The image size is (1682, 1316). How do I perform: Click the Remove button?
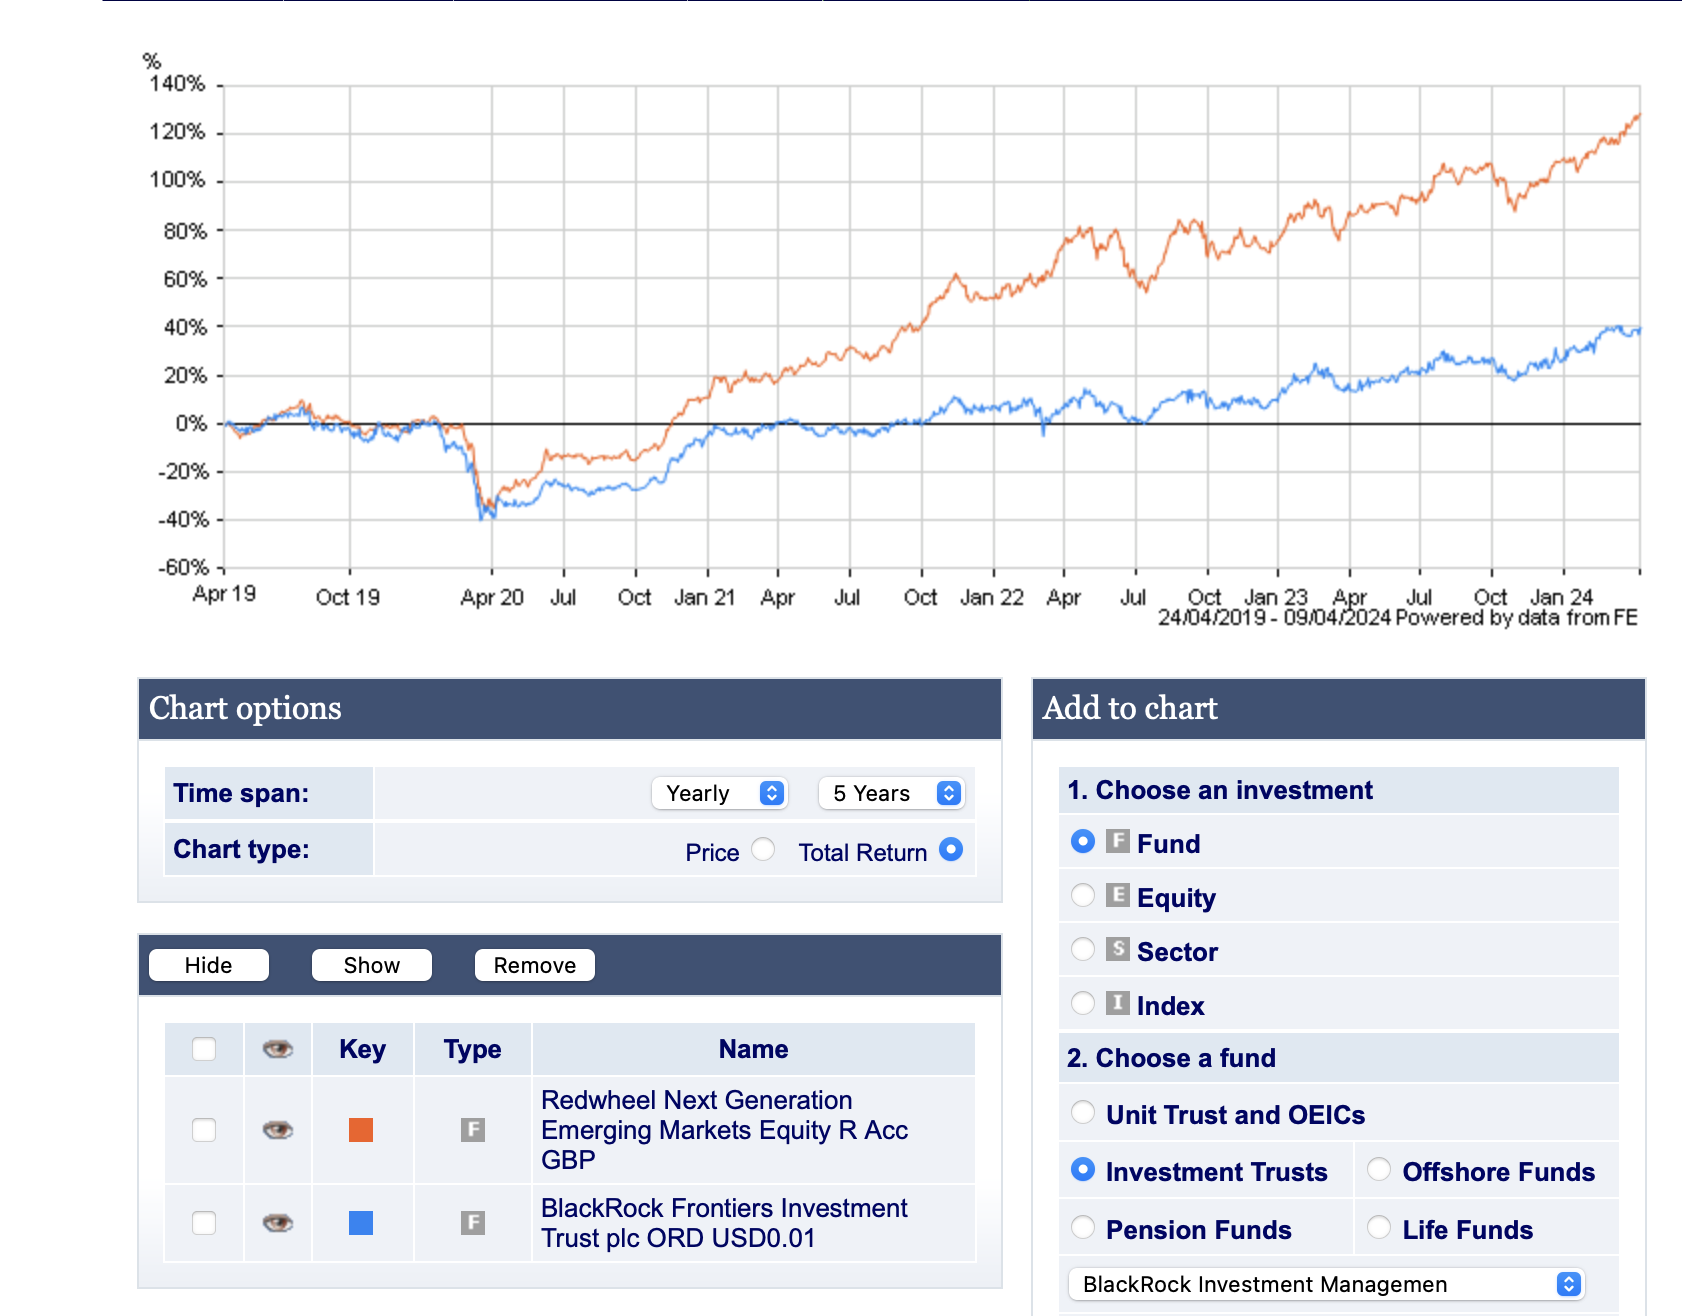tap(535, 965)
